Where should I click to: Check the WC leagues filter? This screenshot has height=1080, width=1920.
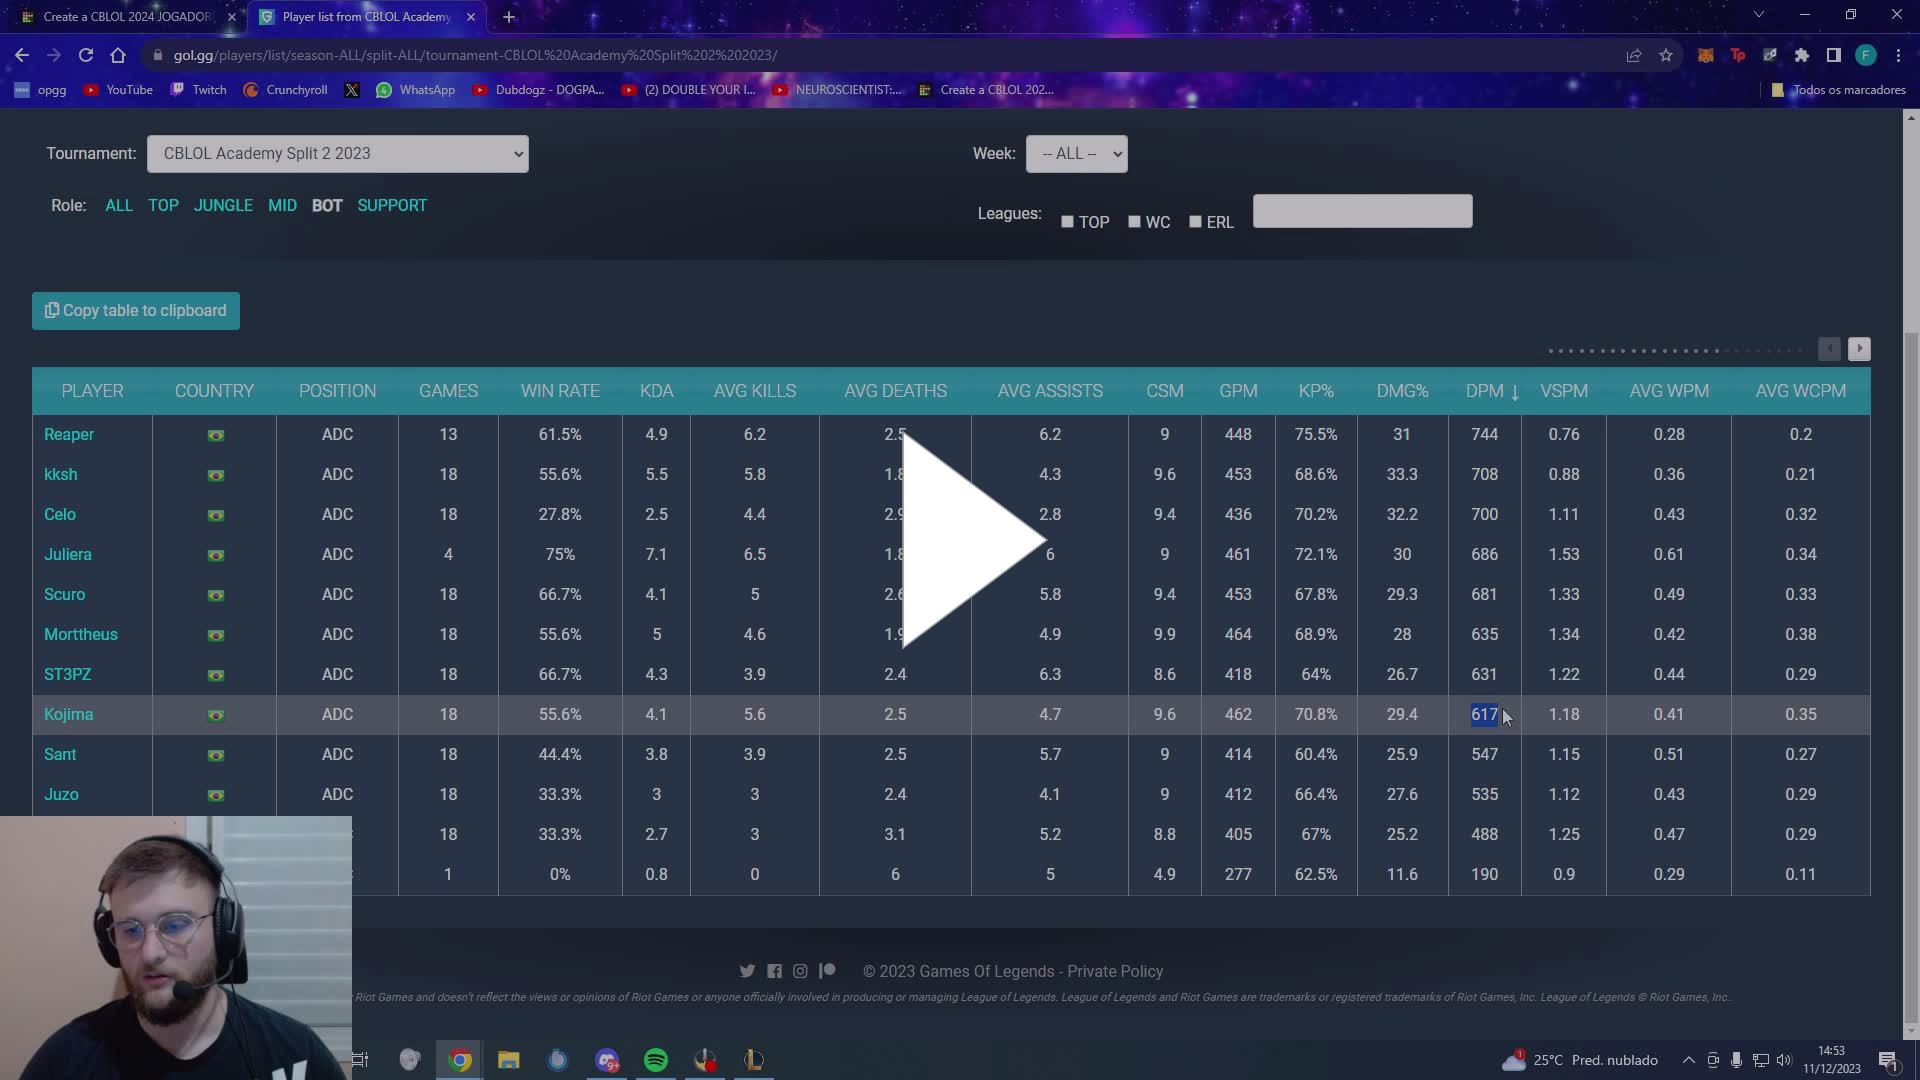tap(1133, 221)
